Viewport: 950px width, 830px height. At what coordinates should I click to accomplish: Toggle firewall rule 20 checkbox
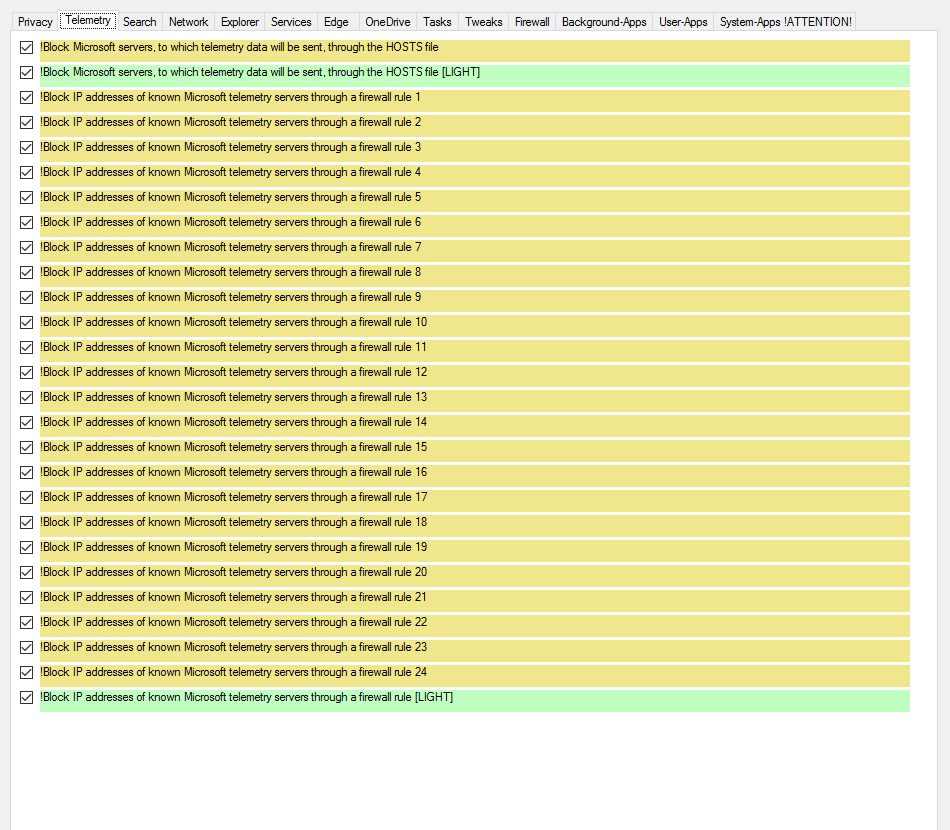tap(26, 573)
